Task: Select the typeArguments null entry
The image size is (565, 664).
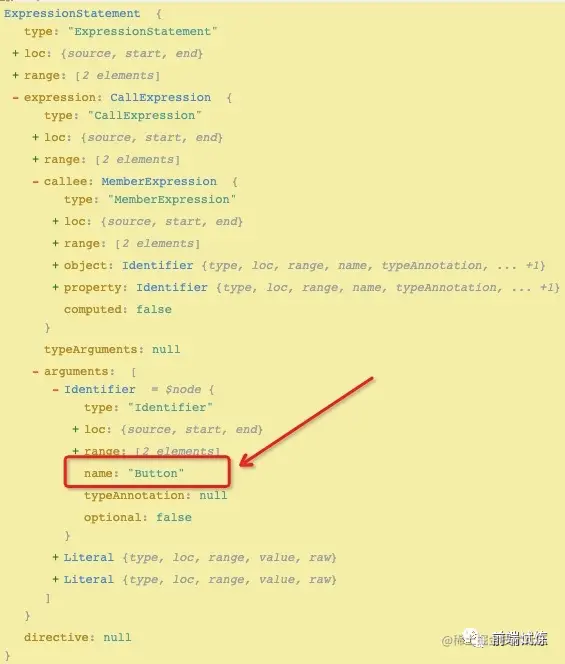Action: [x=112, y=349]
